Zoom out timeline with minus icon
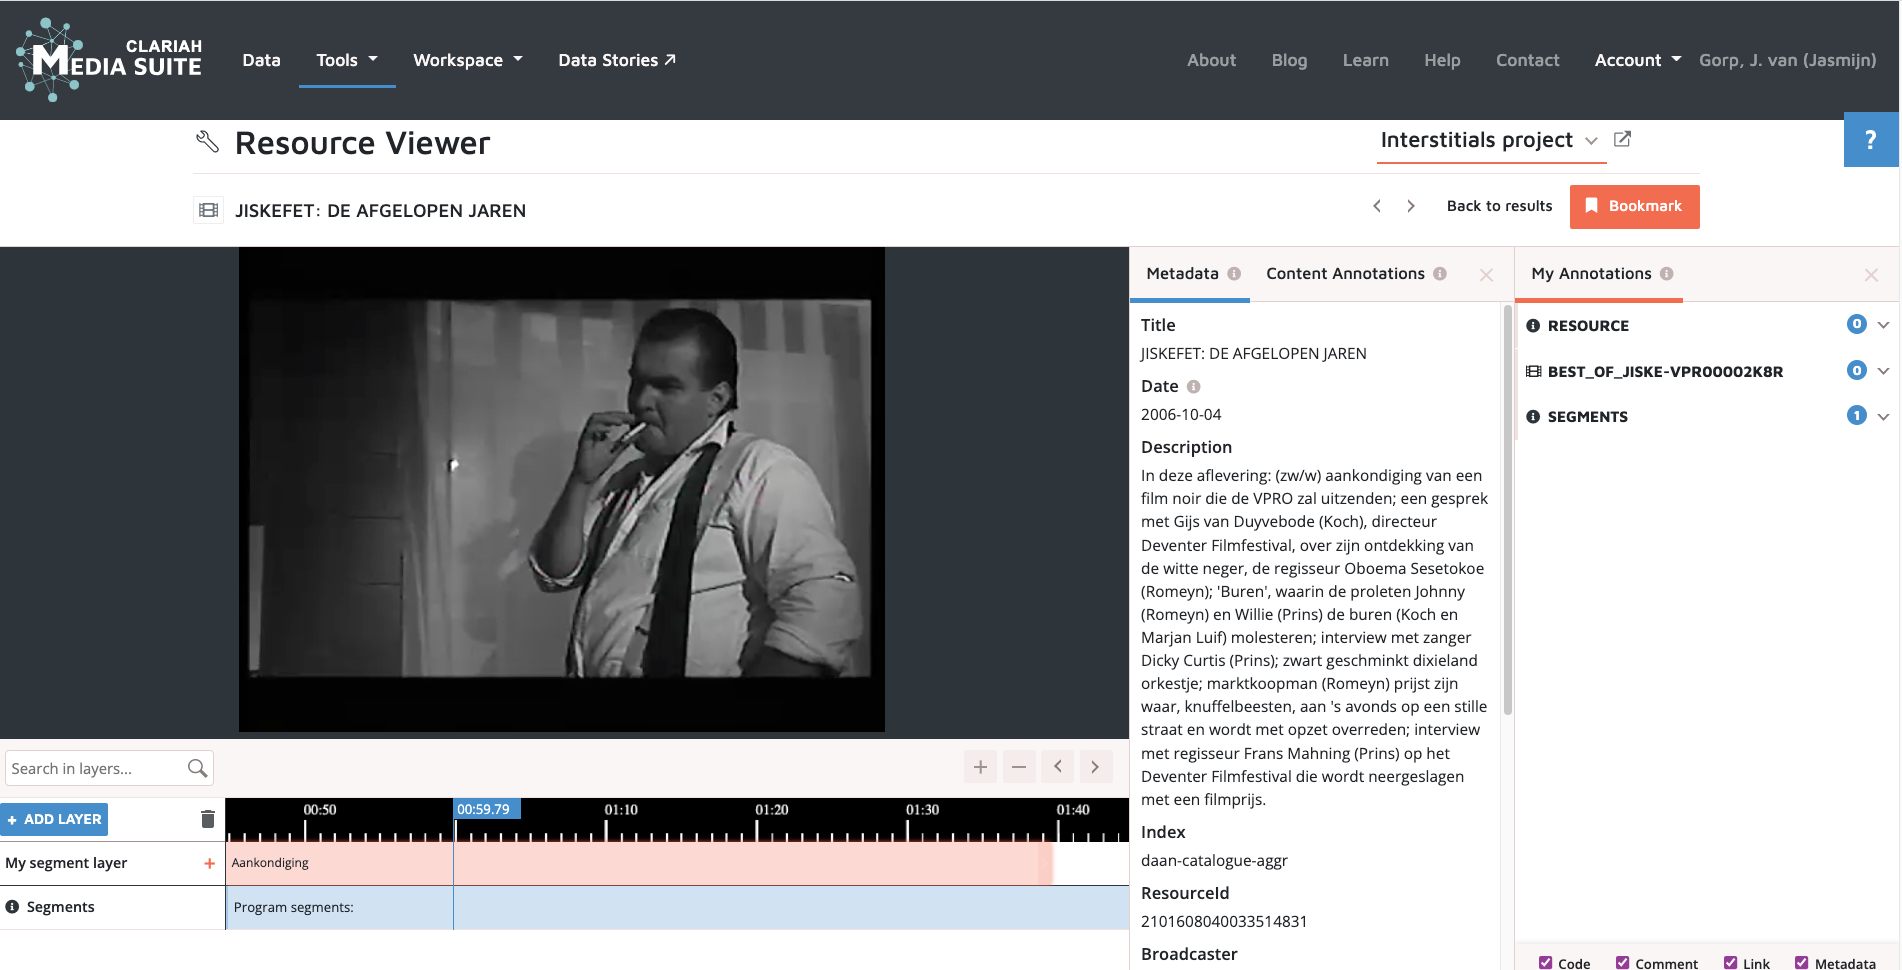This screenshot has height=970, width=1902. click(1019, 767)
